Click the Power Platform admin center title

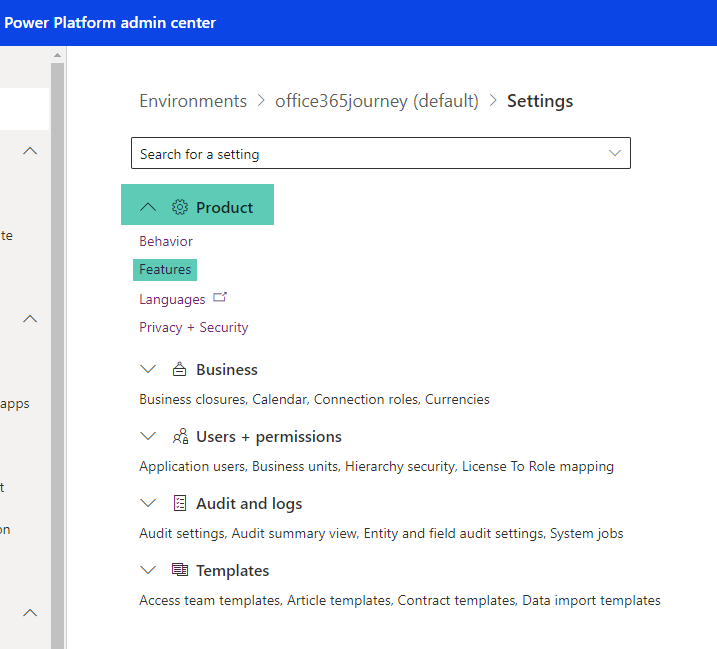110,23
